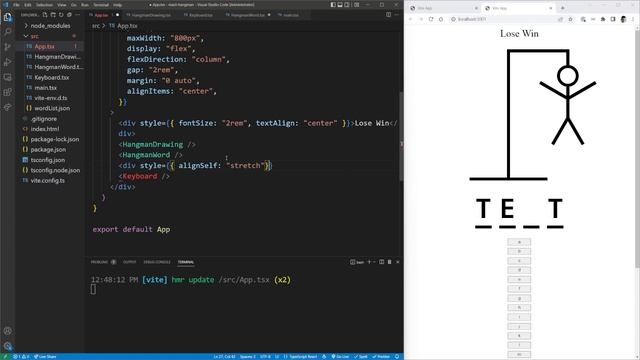Open Remote Explorer in activity bar

pyautogui.click(x=7, y=77)
